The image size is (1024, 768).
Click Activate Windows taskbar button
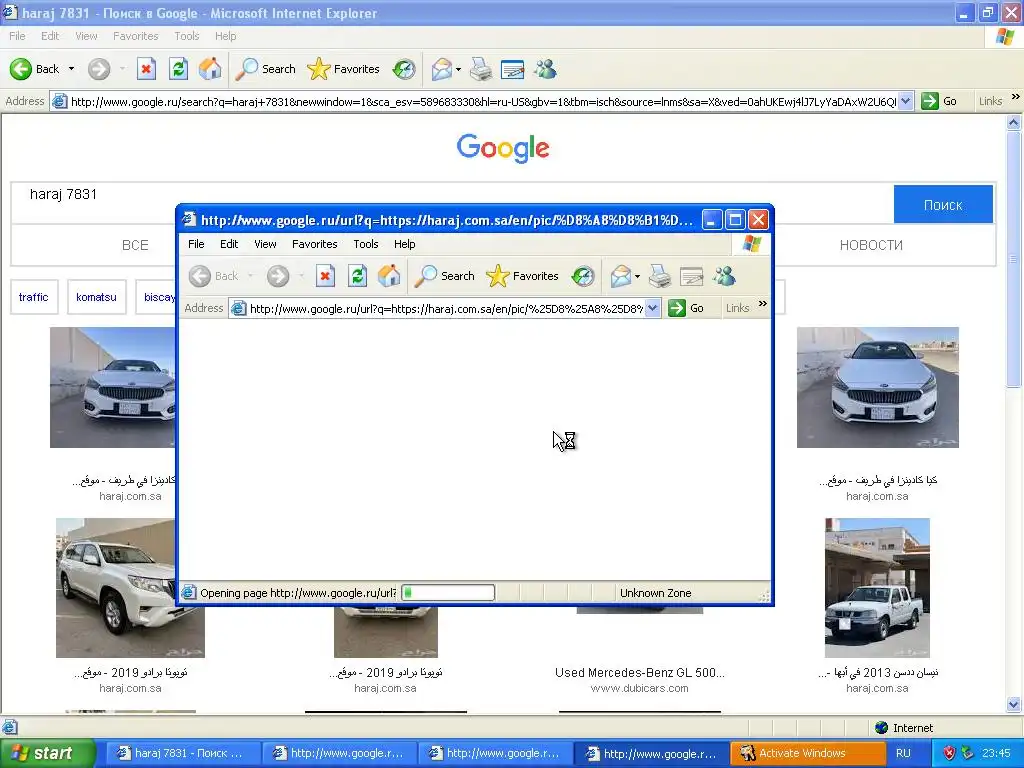click(x=807, y=753)
